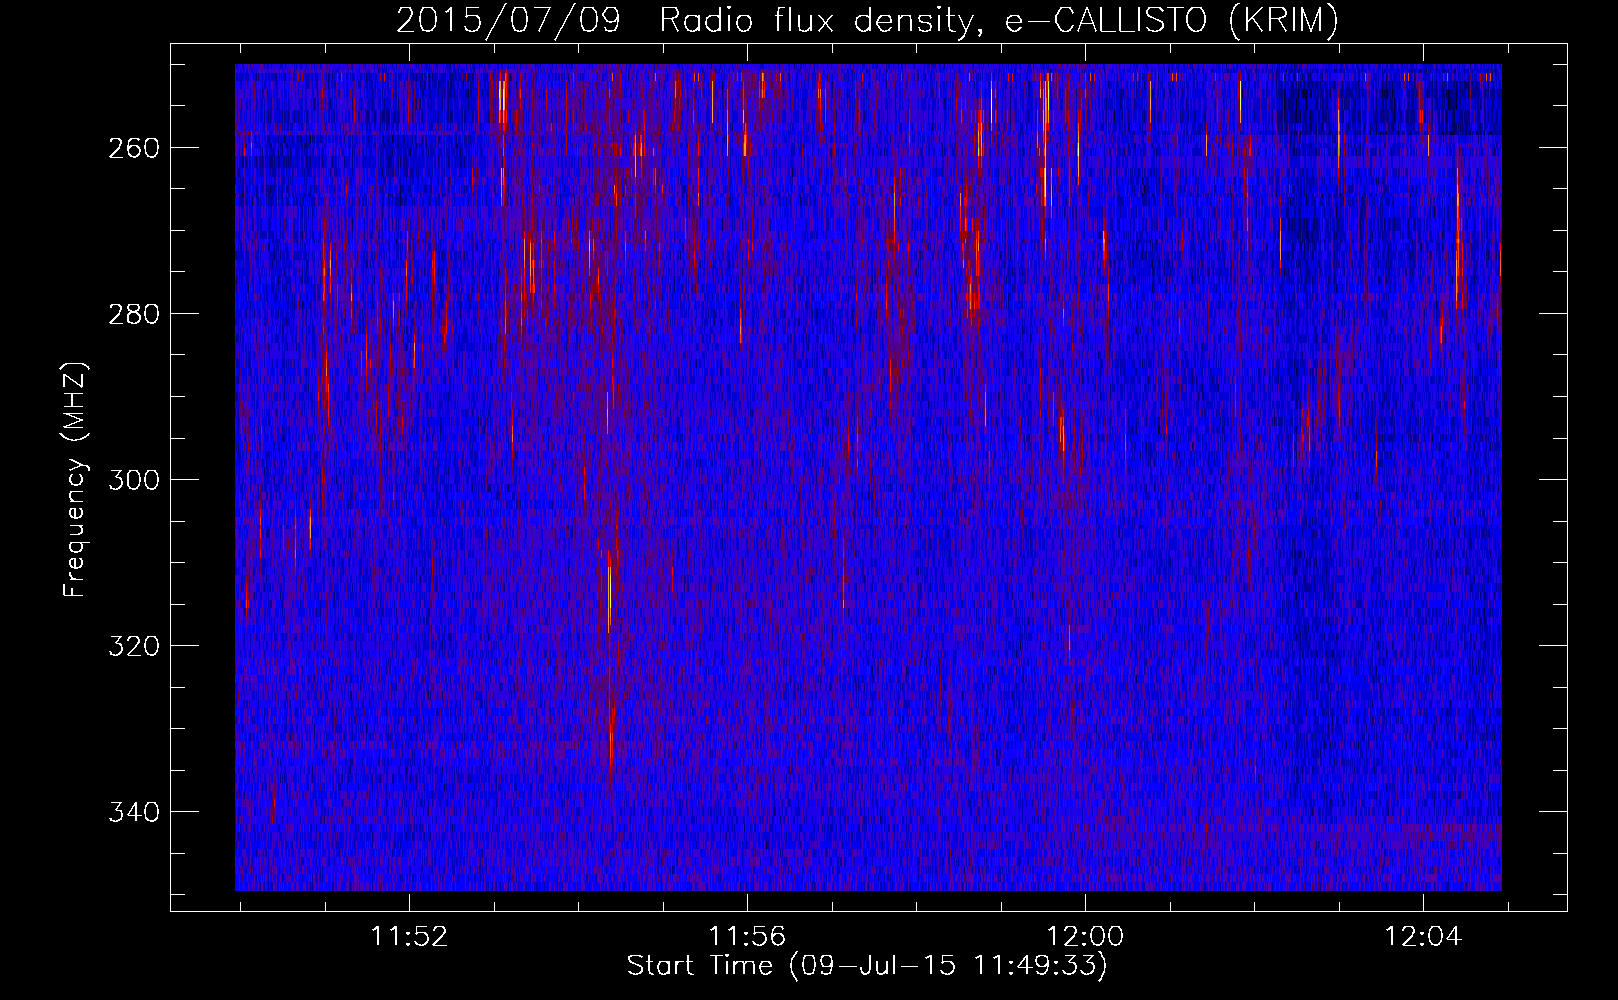Image resolution: width=1618 pixels, height=1000 pixels.
Task: Click the 12:04 time tick label
Action: pyautogui.click(x=1423, y=937)
